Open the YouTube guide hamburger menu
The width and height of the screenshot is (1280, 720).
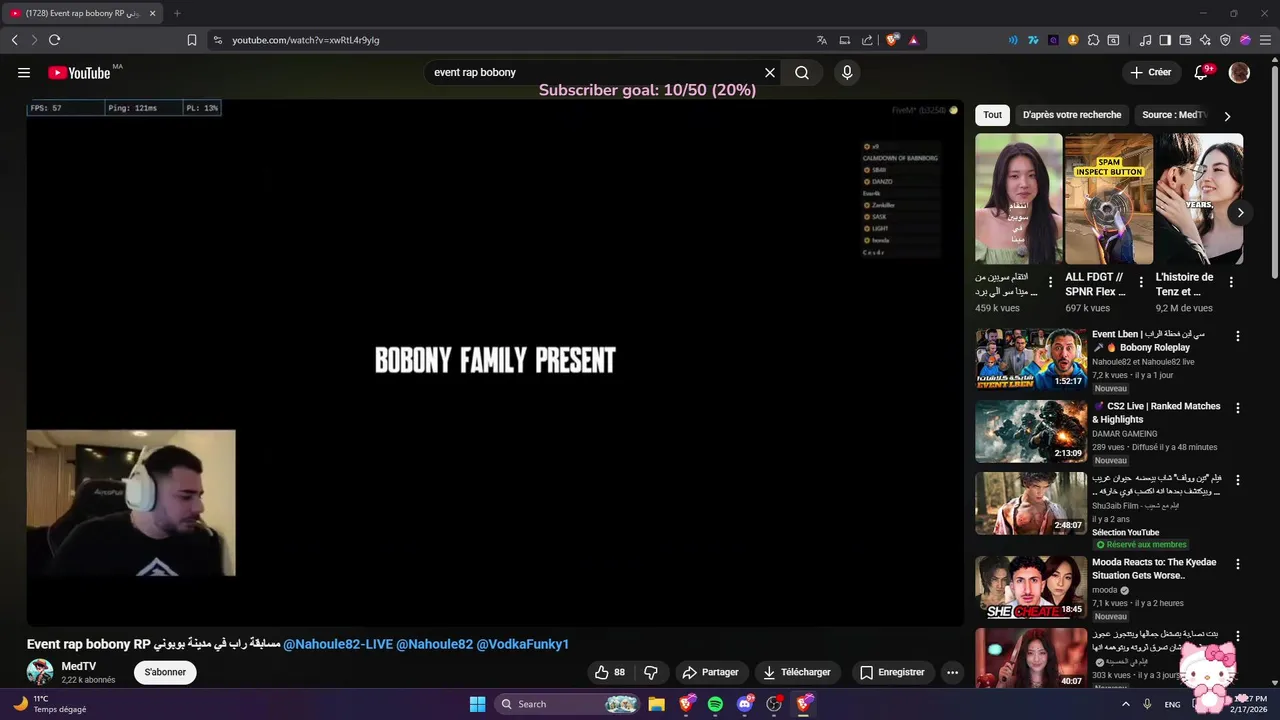(x=24, y=72)
